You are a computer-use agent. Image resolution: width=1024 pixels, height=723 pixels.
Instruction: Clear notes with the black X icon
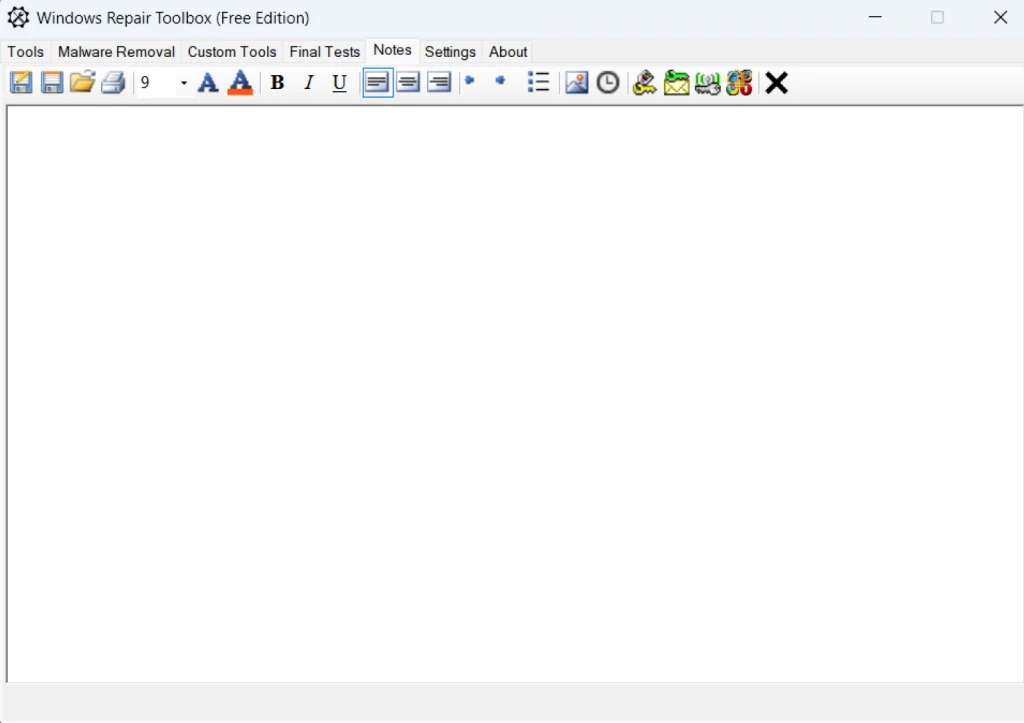click(x=777, y=83)
